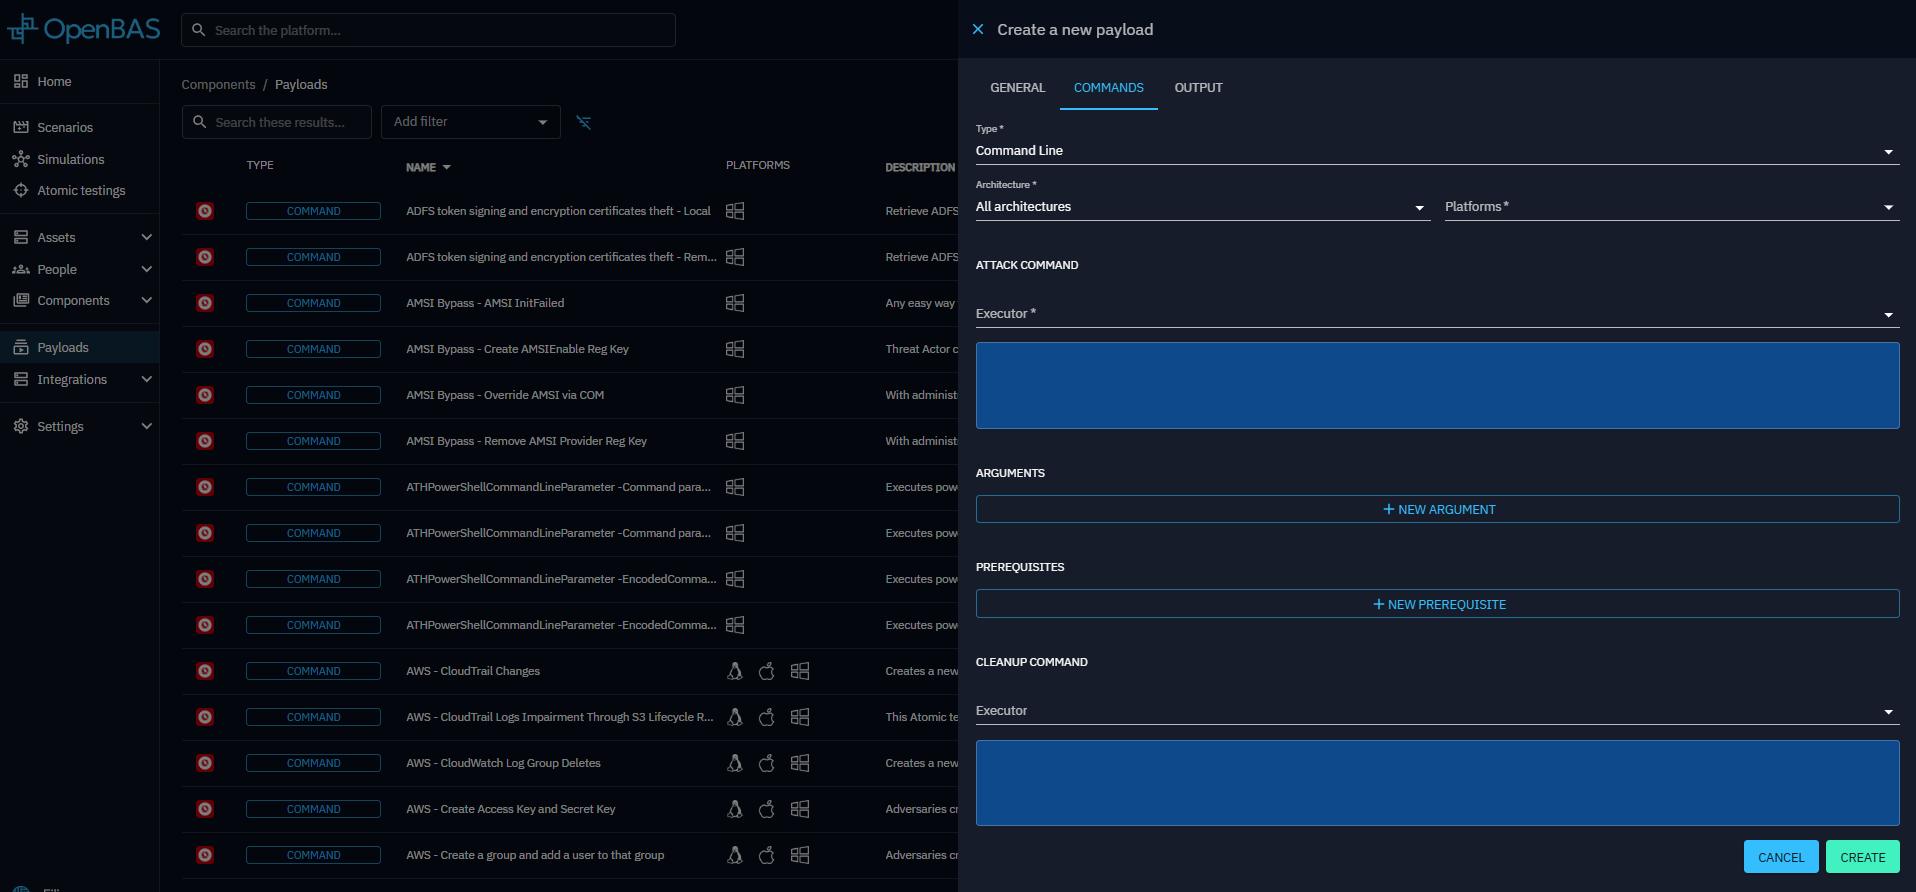Click macOS platform icon for AWS - CloudTrail Changes
1916x892 pixels.
point(767,671)
